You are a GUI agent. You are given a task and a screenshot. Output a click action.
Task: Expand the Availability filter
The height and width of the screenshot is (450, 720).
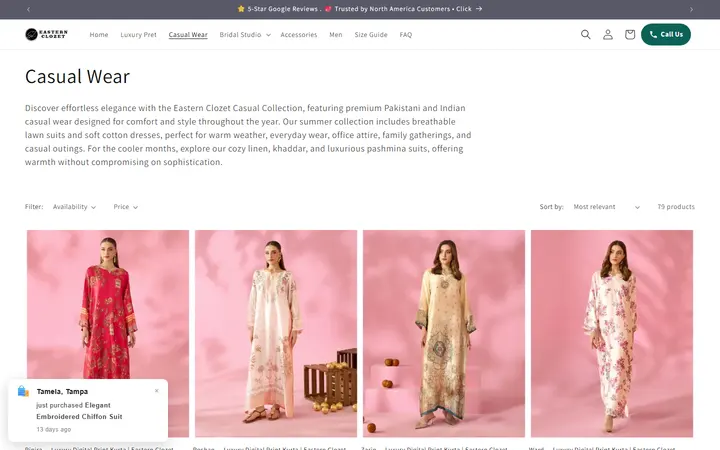pyautogui.click(x=74, y=207)
